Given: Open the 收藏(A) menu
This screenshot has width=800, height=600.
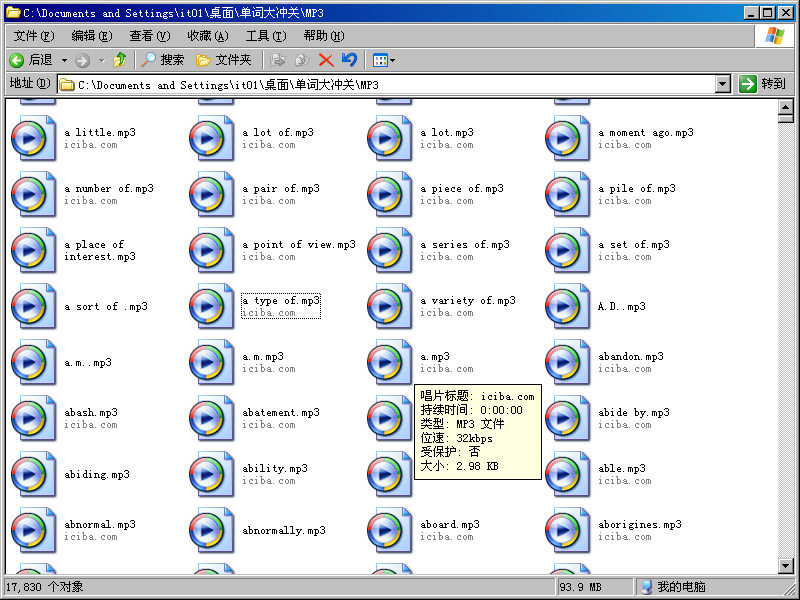Looking at the screenshot, I should 208,36.
